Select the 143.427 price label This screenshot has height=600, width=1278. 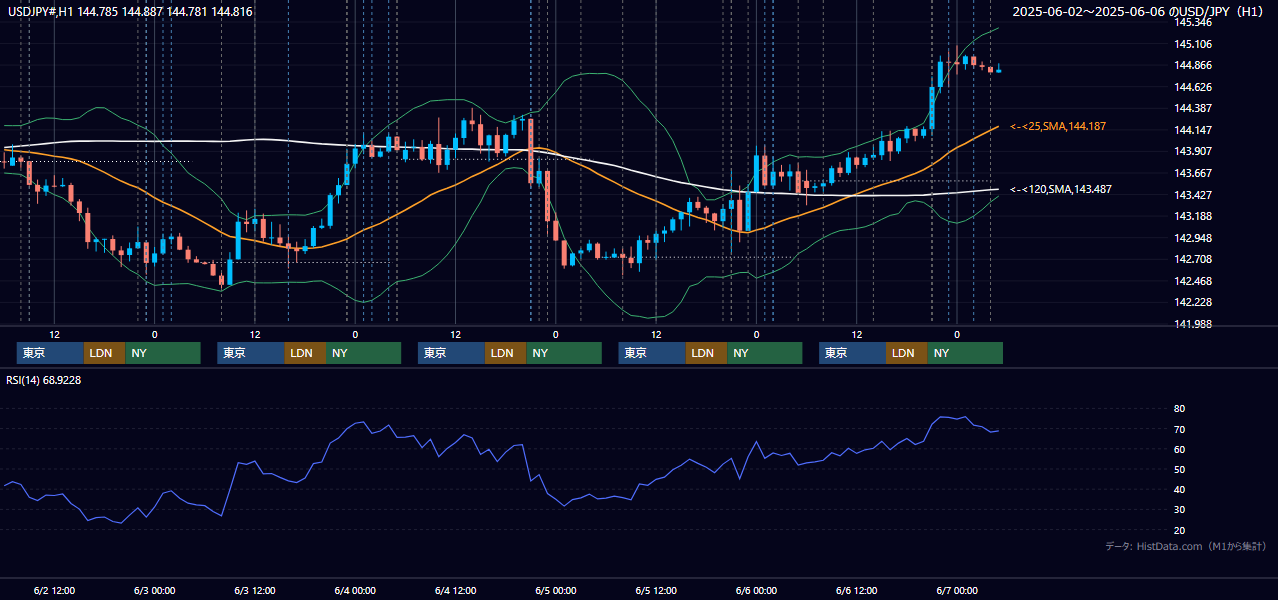[1193, 195]
